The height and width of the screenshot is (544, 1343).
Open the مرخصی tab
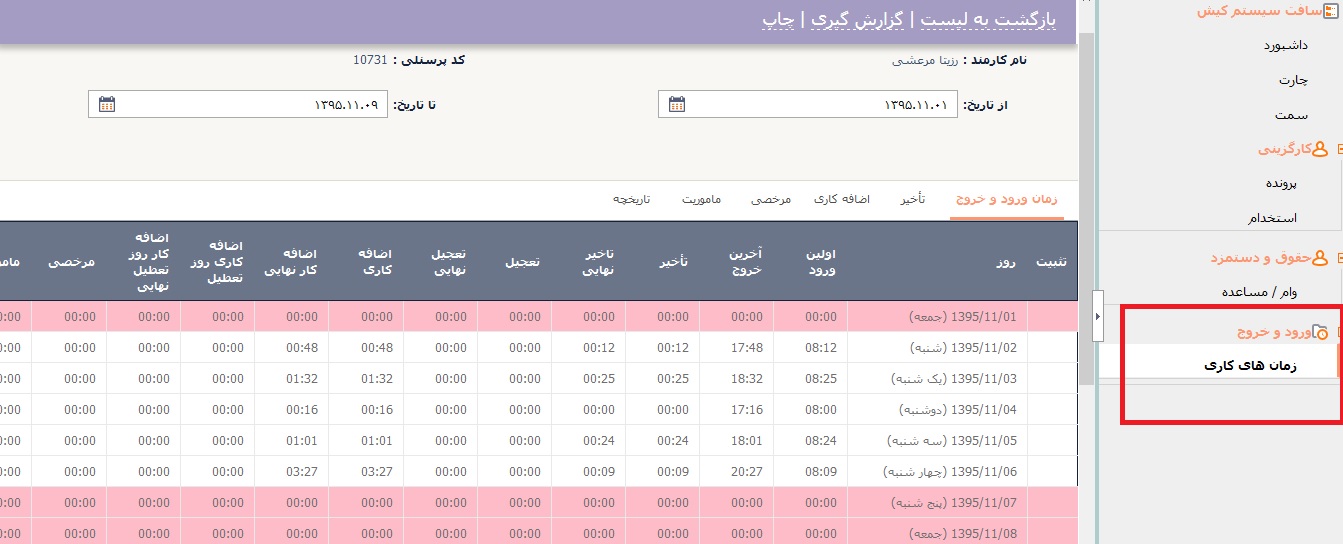point(771,199)
